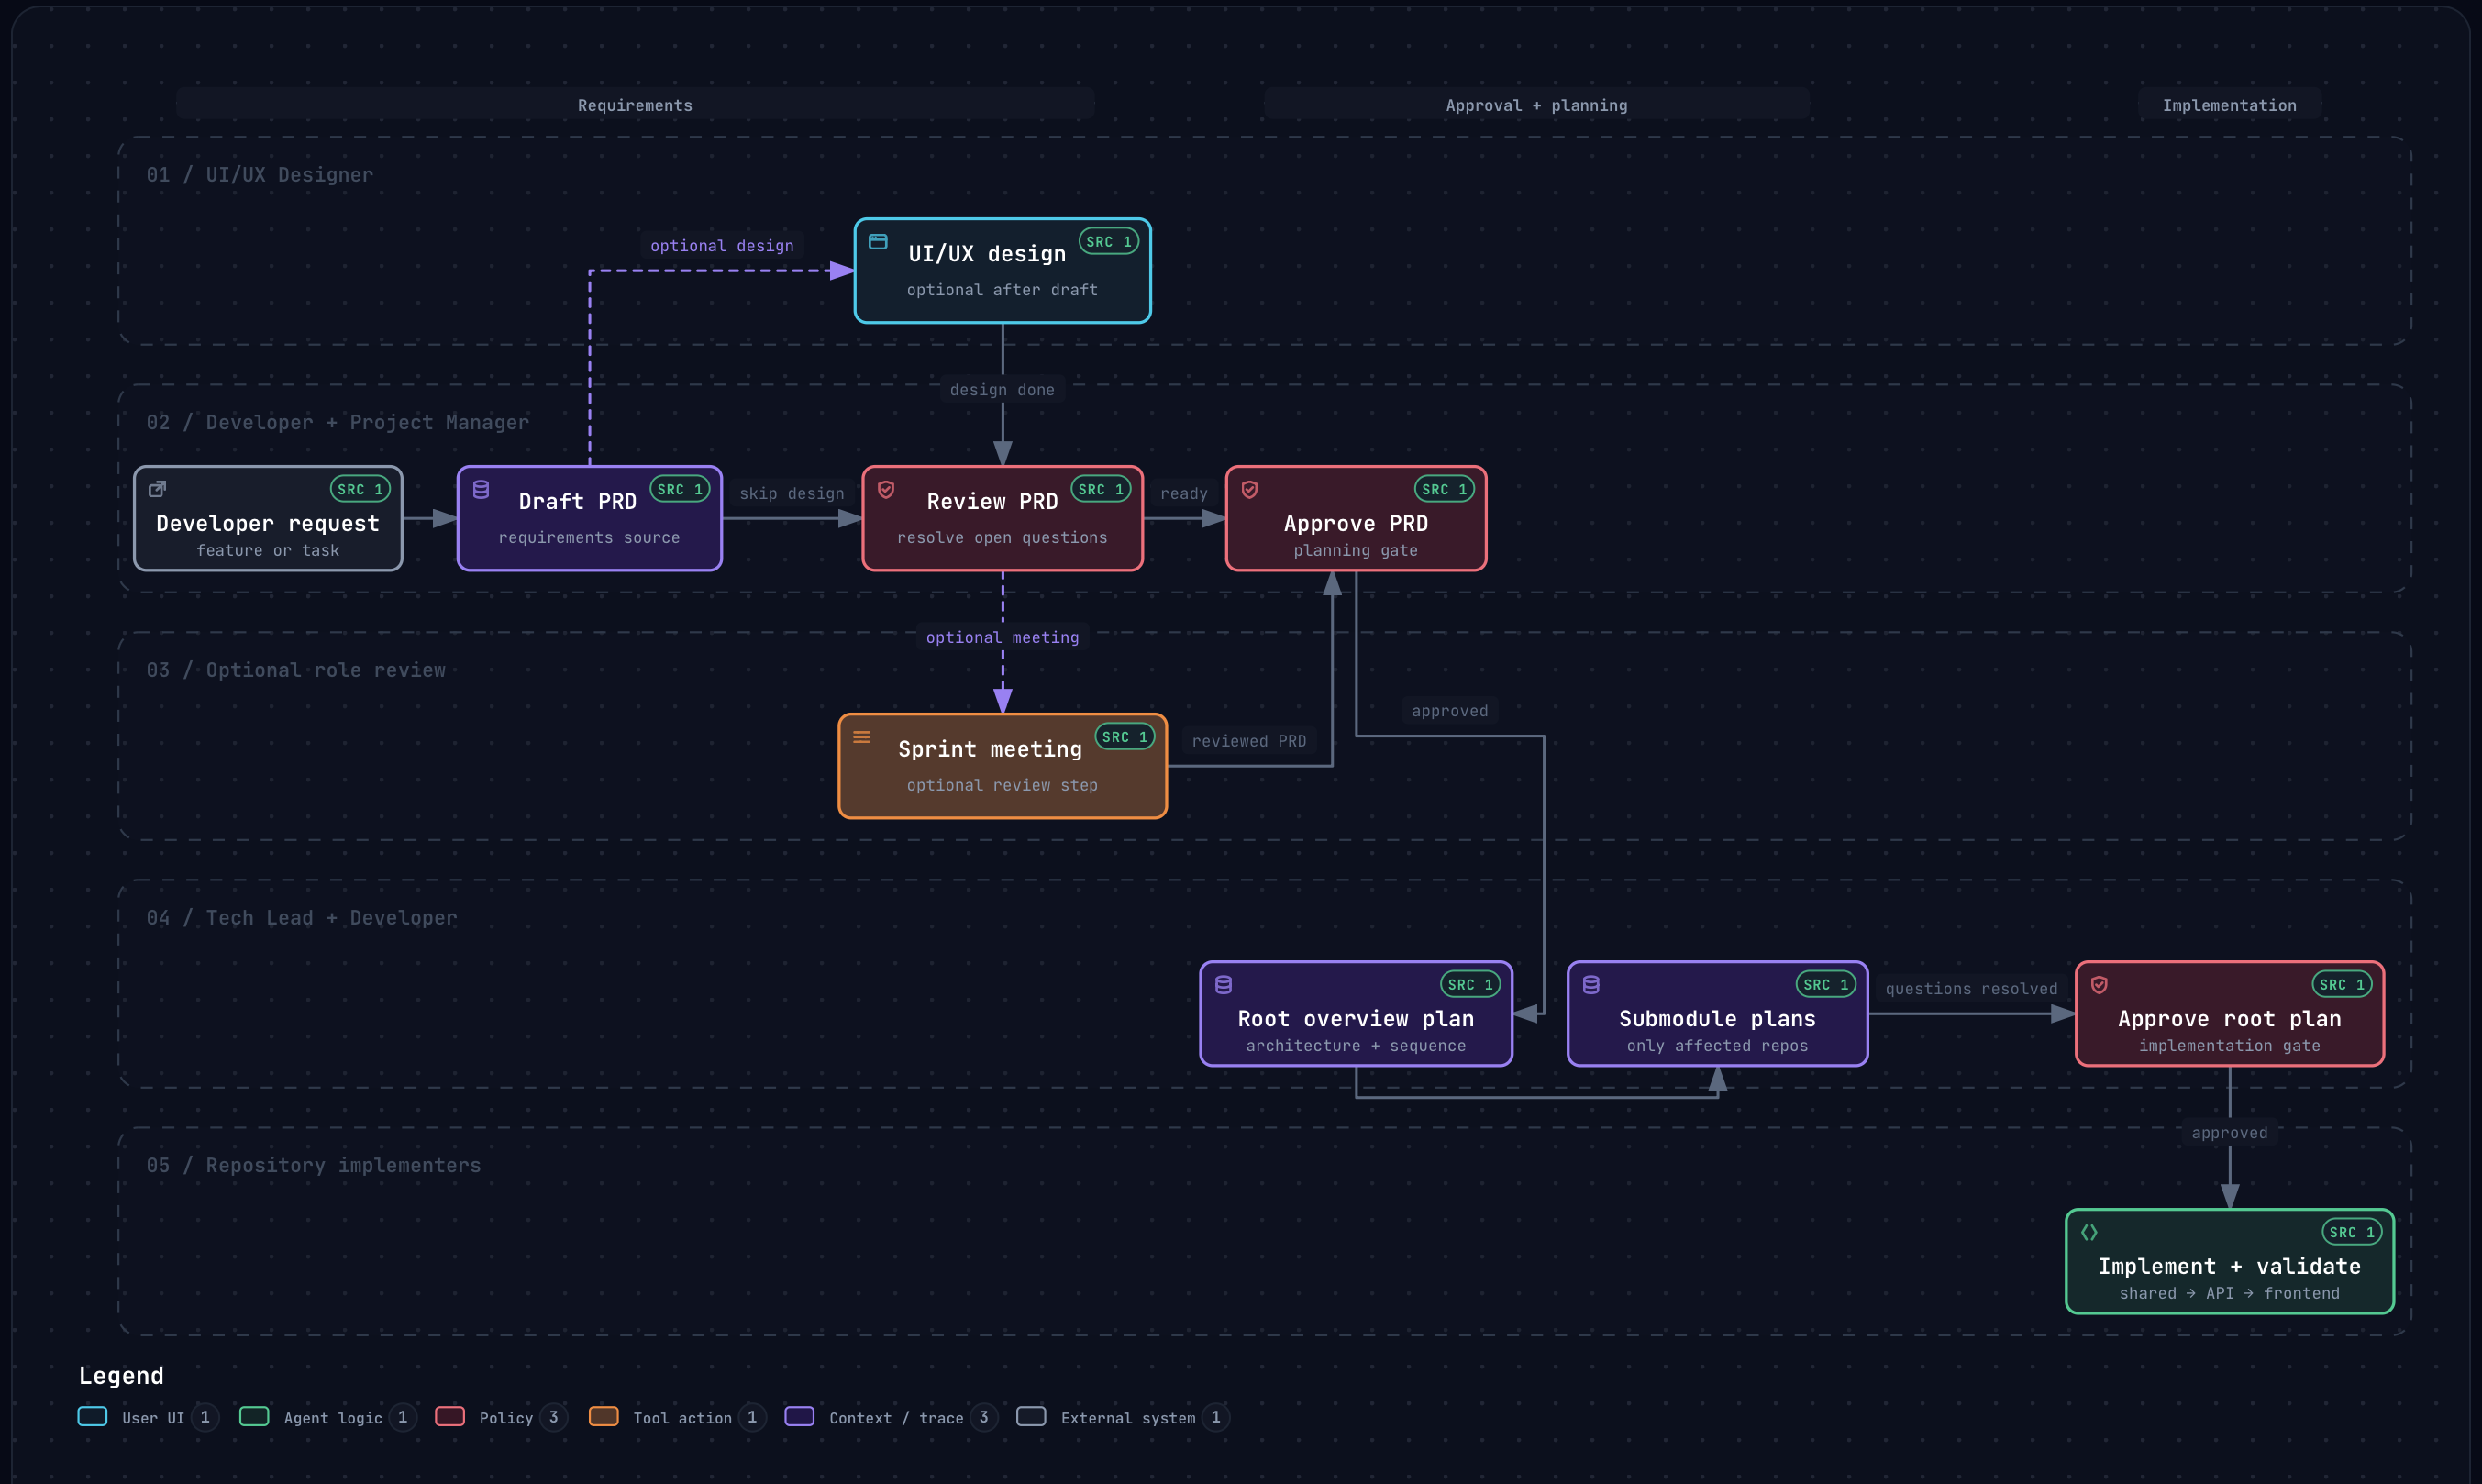Screen dimensions: 2482x1484
Task: Click the "optional design" edge label
Action: pos(722,246)
